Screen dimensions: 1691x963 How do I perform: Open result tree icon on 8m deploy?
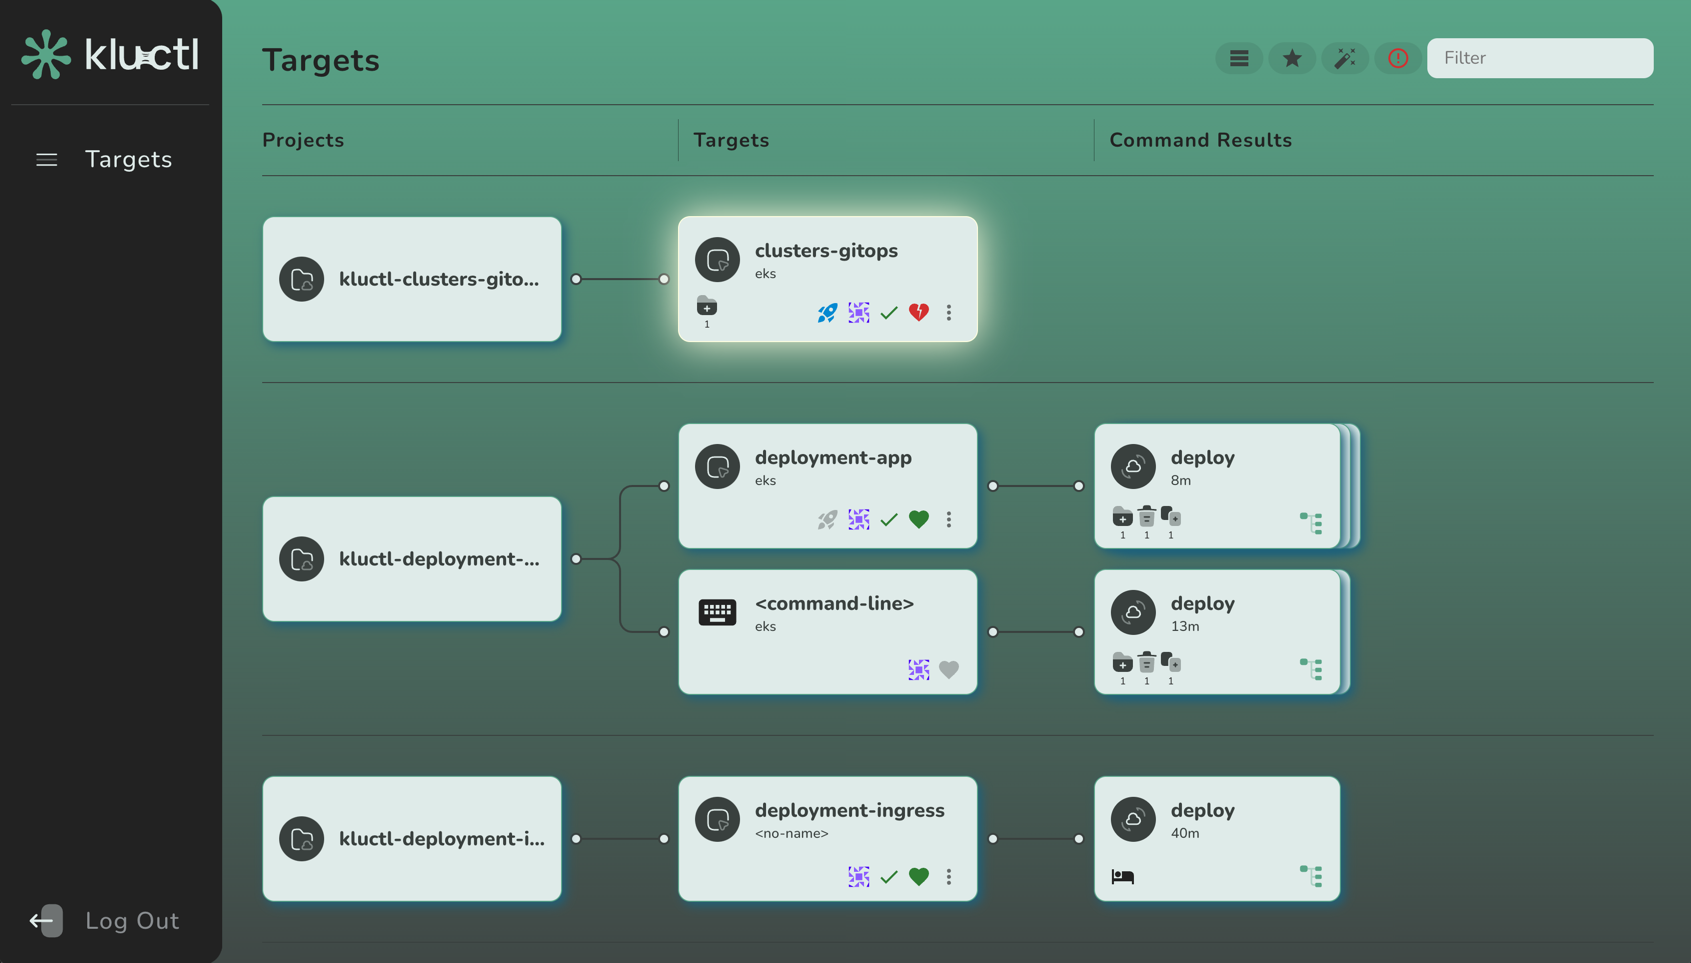pyautogui.click(x=1310, y=522)
